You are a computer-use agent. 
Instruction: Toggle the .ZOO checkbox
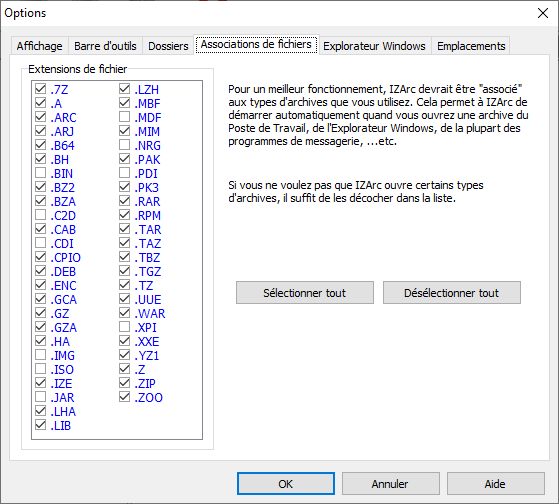pyautogui.click(x=124, y=397)
